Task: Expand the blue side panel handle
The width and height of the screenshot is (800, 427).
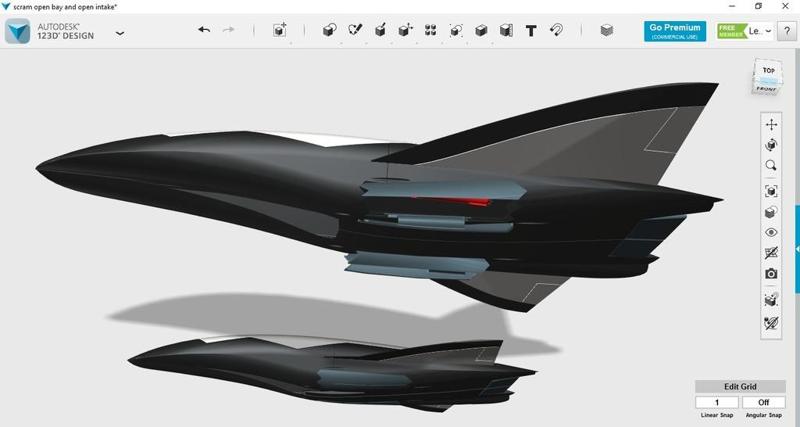Action: pos(797,248)
